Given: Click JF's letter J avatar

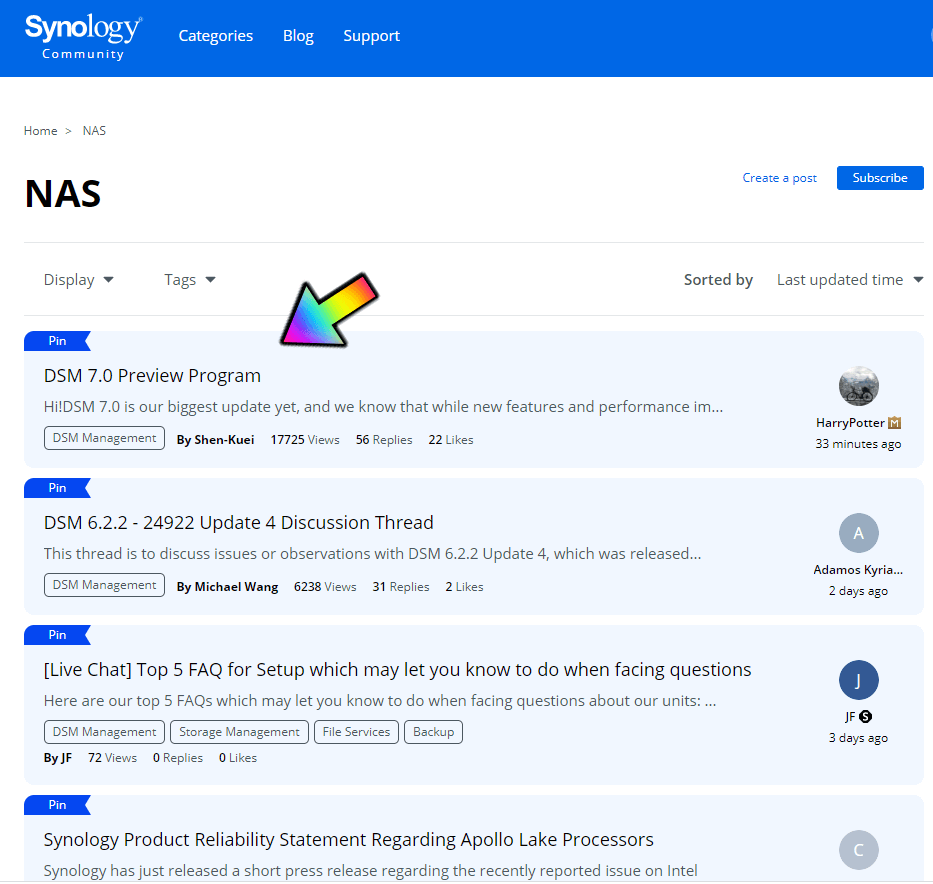Looking at the screenshot, I should tap(858, 680).
